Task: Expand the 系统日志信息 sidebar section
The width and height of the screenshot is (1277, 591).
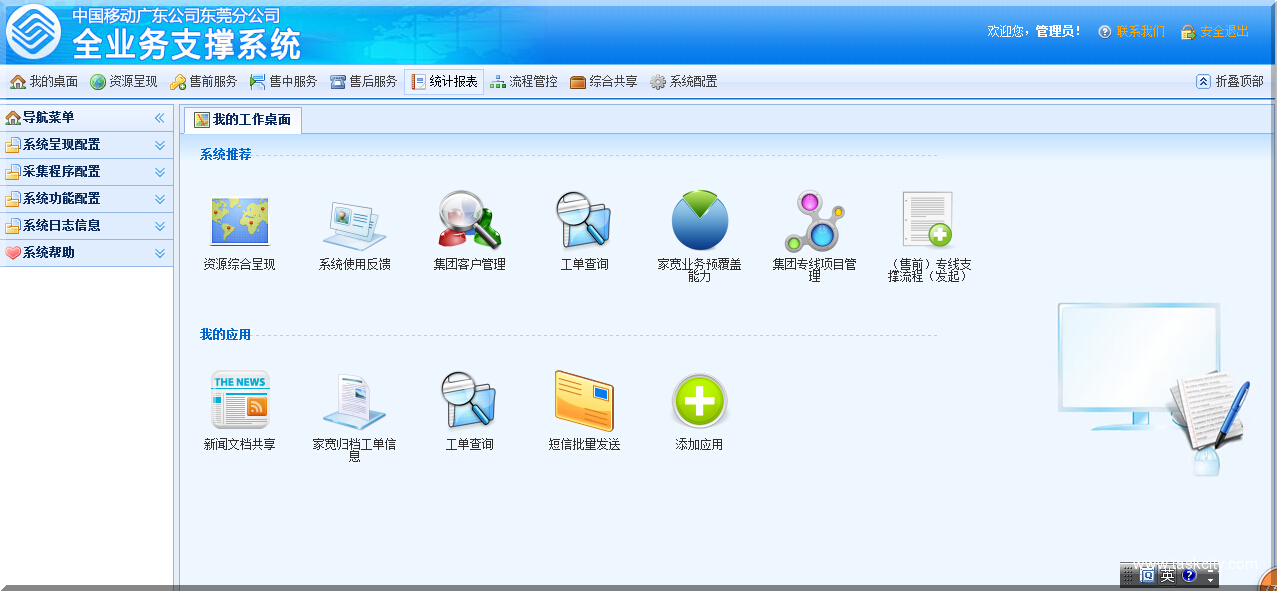Action: click(x=86, y=226)
